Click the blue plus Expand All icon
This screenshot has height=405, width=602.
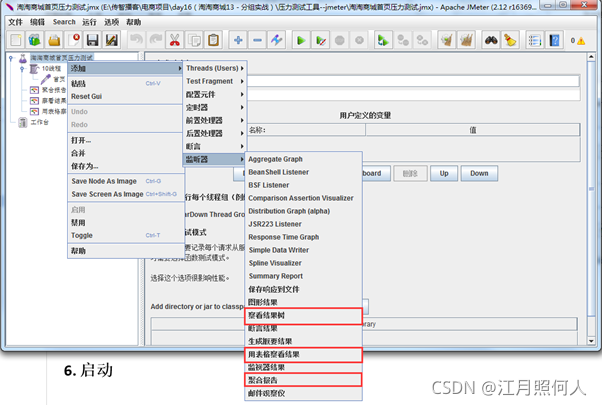click(238, 40)
